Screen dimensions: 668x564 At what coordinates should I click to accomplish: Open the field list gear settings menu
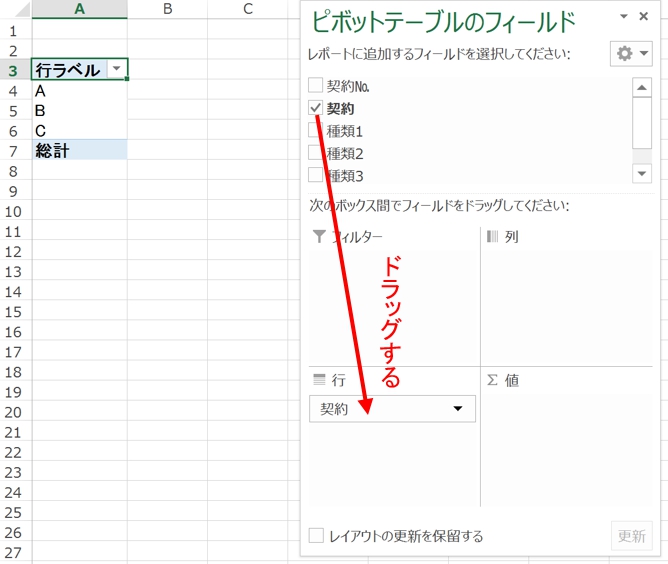coord(632,53)
